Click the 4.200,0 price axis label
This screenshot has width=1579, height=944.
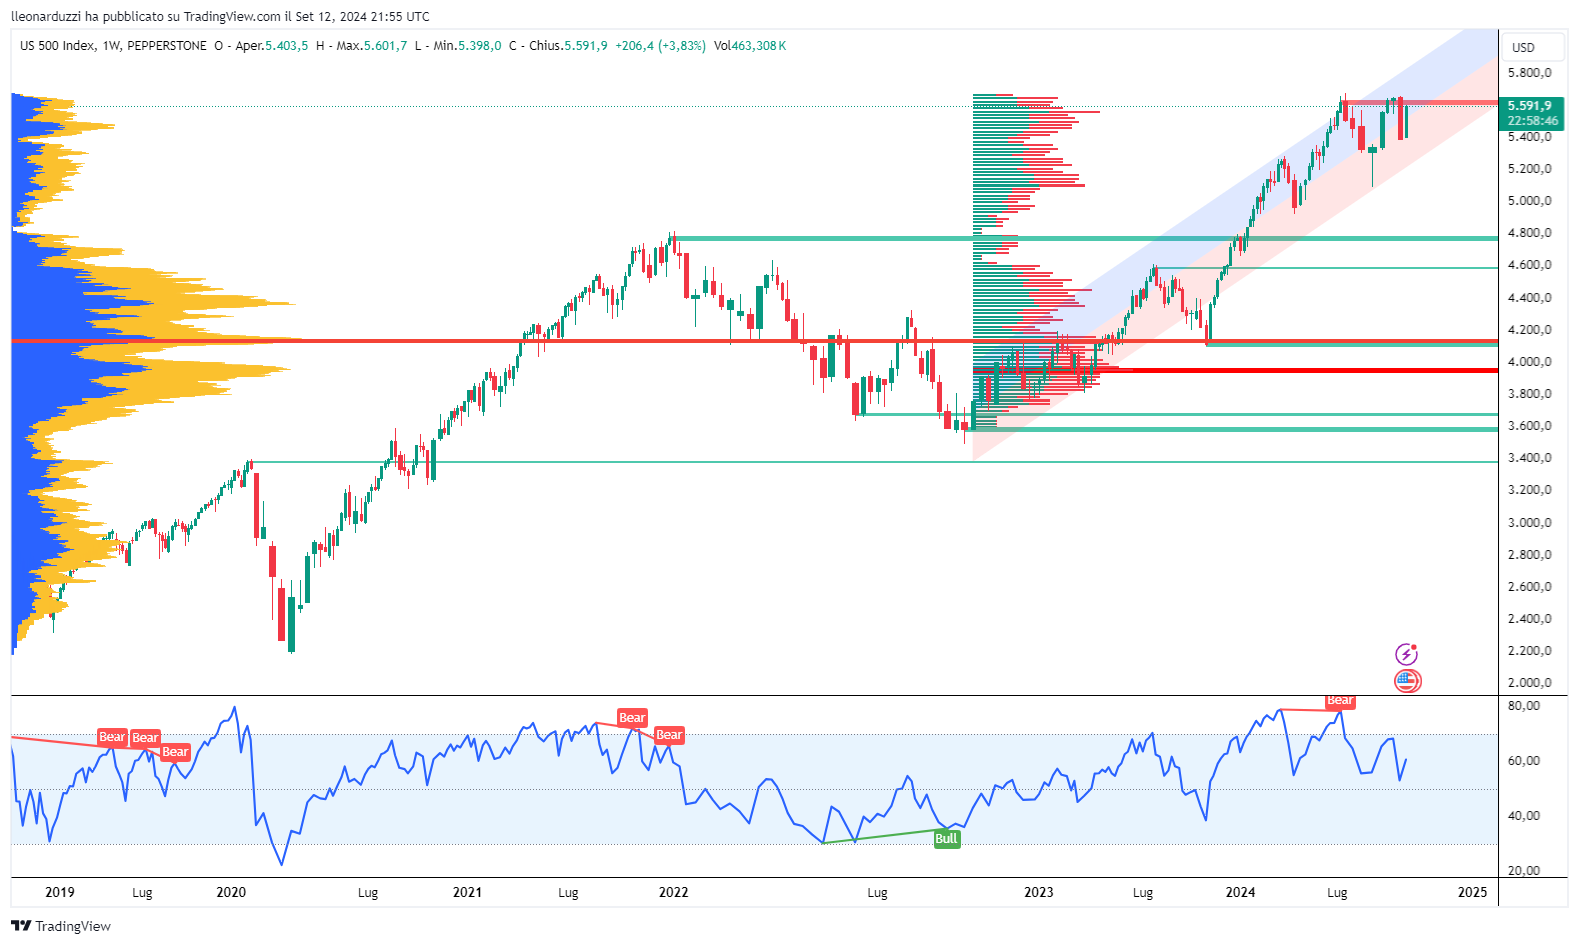point(1530,330)
